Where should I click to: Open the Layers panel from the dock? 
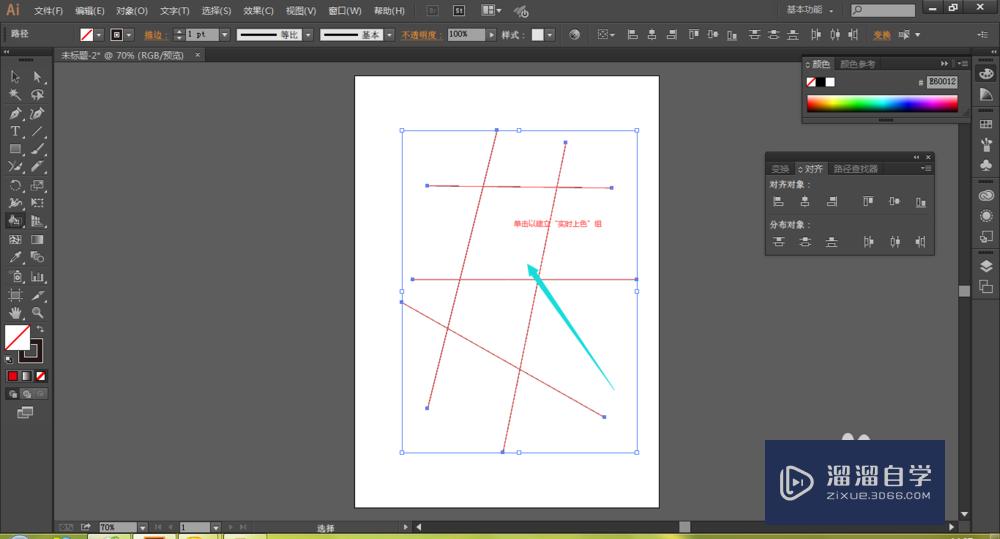click(x=986, y=266)
